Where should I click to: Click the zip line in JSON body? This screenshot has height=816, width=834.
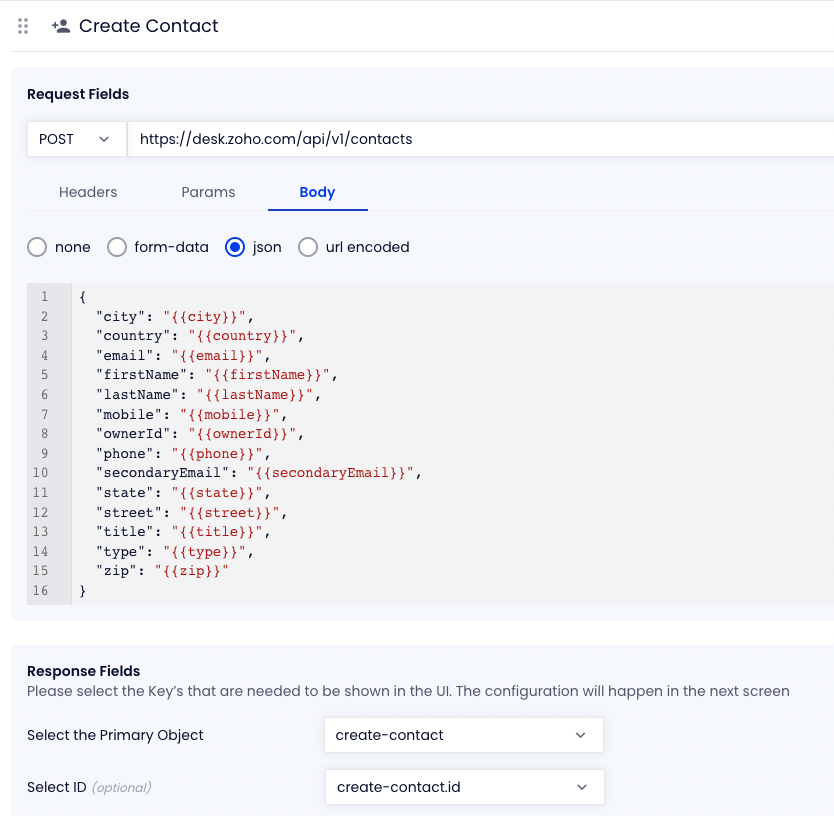[162, 571]
